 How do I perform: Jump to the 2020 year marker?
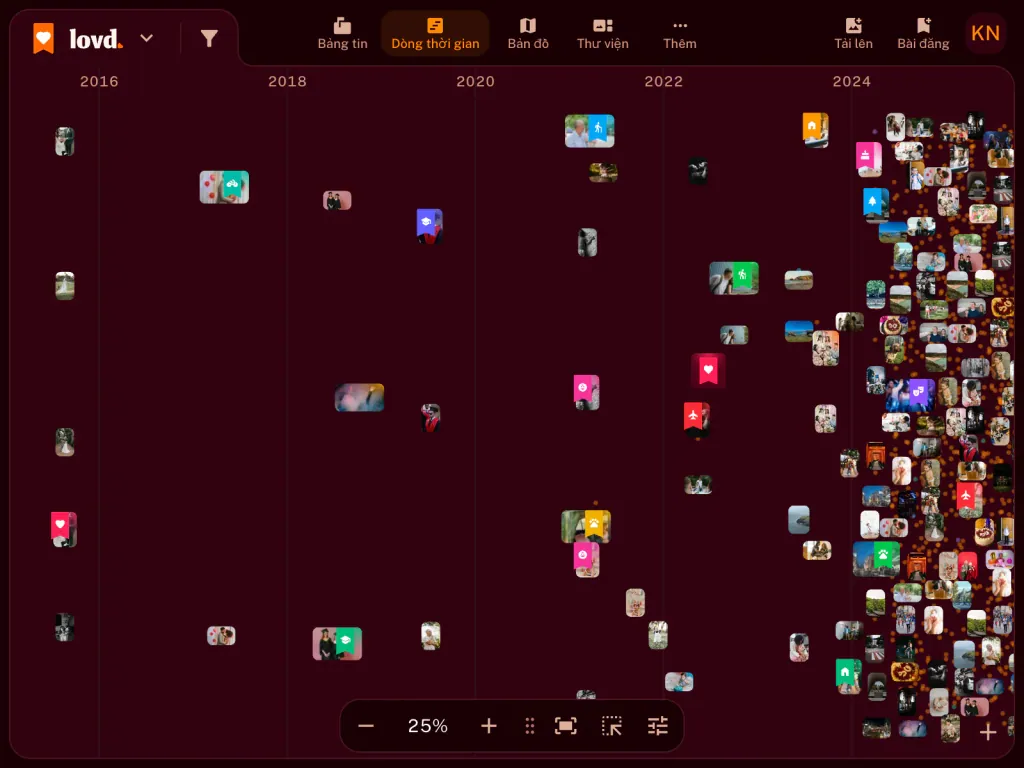coord(475,82)
